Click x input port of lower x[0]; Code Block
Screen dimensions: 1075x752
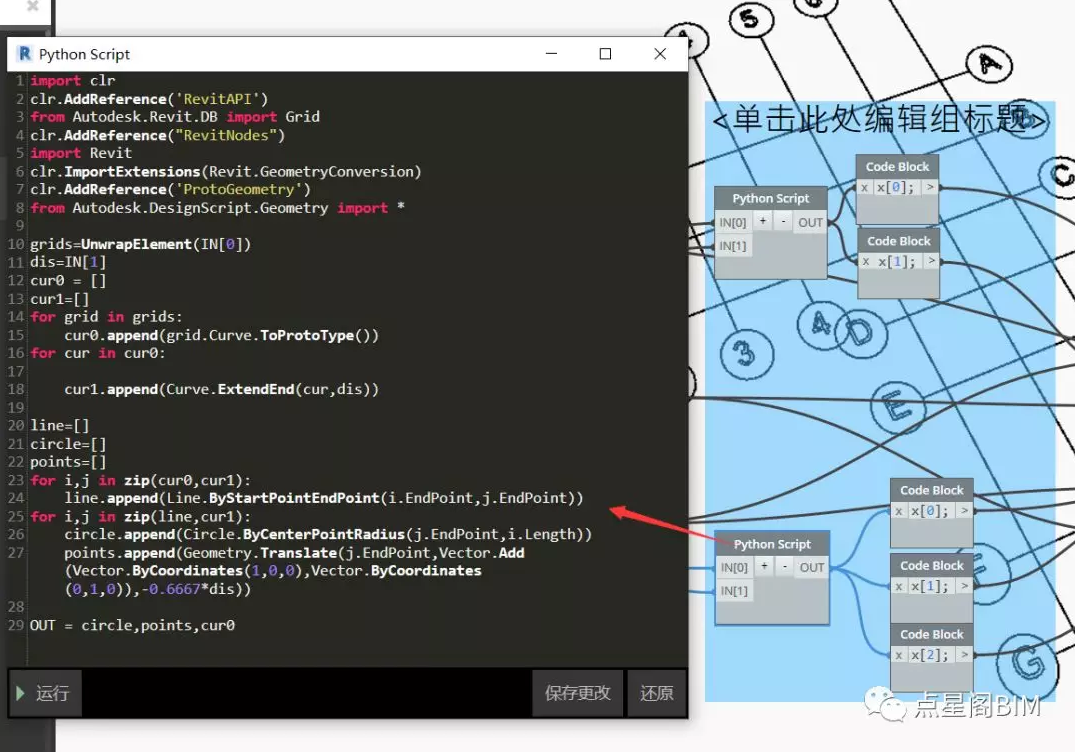coord(899,511)
